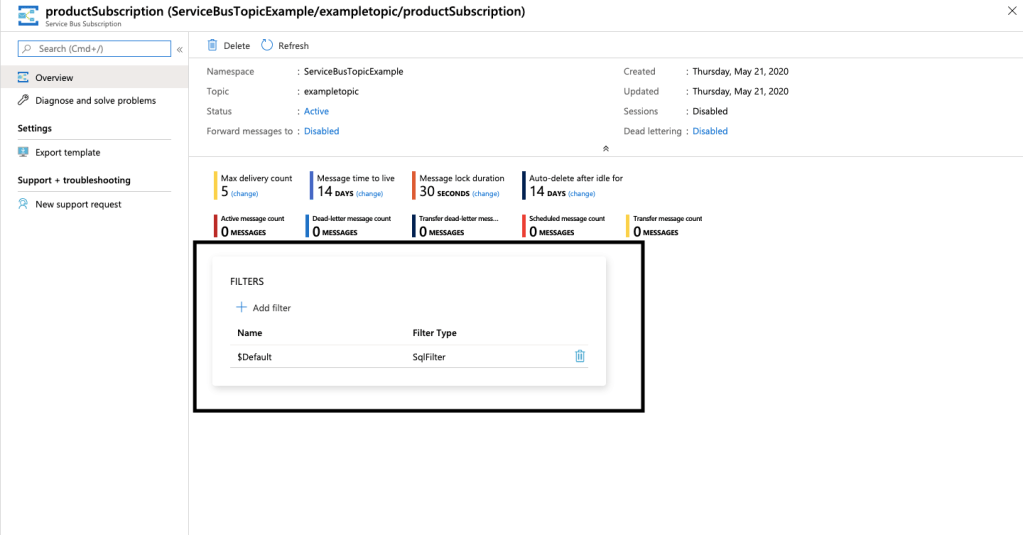Image resolution: width=1023 pixels, height=535 pixels.
Task: Change the Message time to live
Action: click(x=369, y=194)
